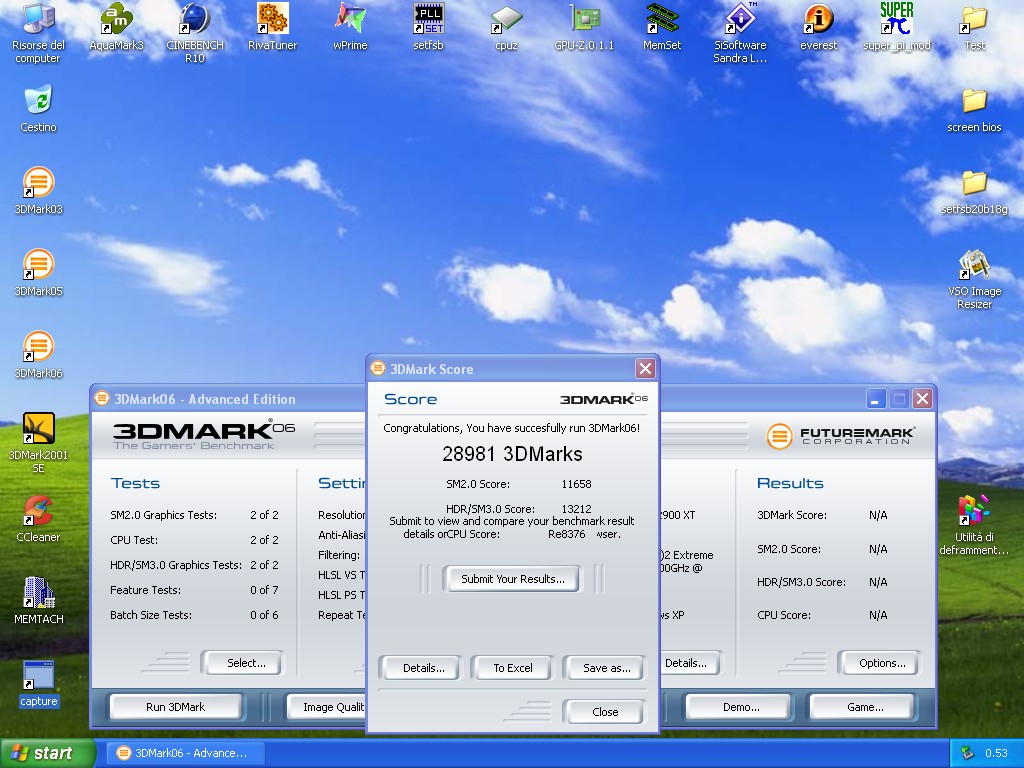Click the Image Quality button
Image resolution: width=1024 pixels, height=768 pixels.
click(327, 707)
